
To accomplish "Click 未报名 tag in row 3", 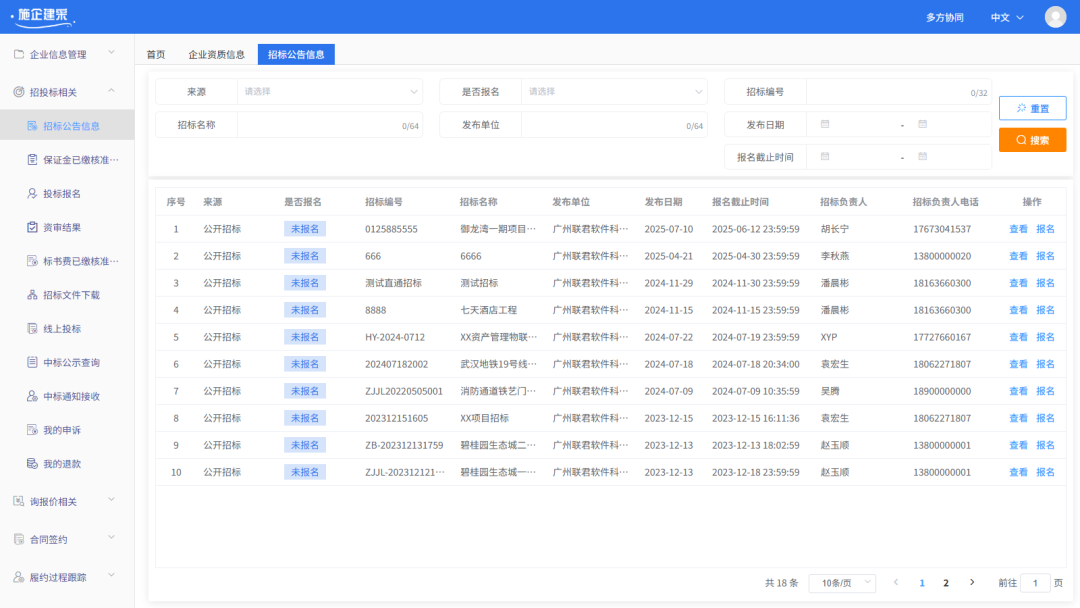I will 304,283.
